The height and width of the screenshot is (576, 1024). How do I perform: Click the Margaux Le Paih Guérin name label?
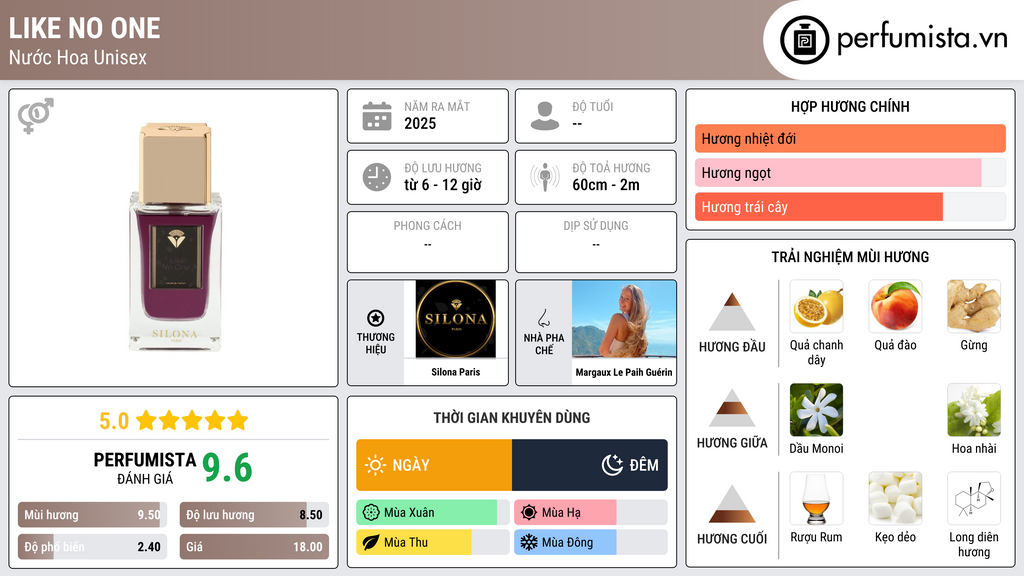click(624, 372)
